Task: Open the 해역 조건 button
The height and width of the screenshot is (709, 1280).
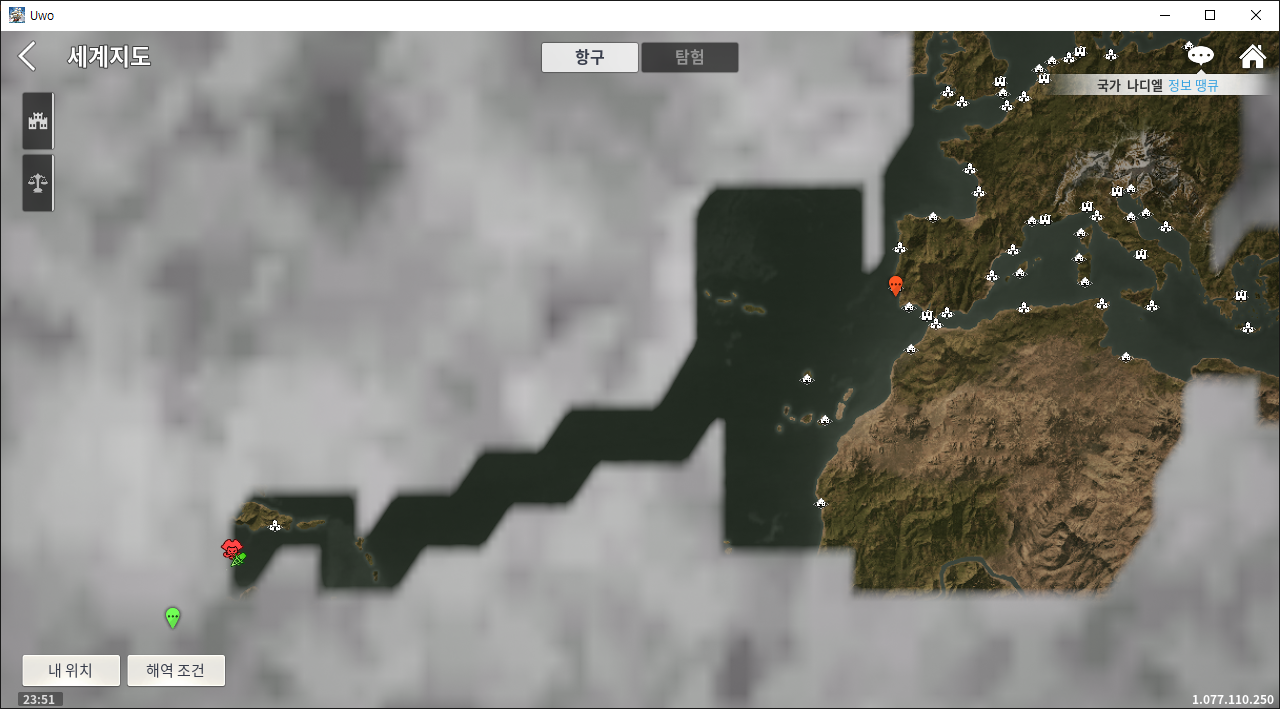Action: click(x=176, y=671)
